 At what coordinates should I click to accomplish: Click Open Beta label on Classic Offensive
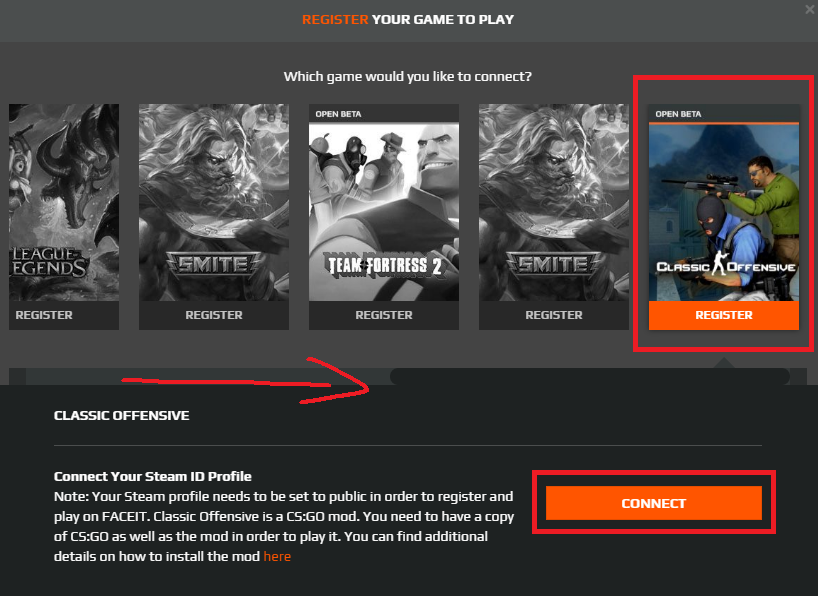coord(678,114)
